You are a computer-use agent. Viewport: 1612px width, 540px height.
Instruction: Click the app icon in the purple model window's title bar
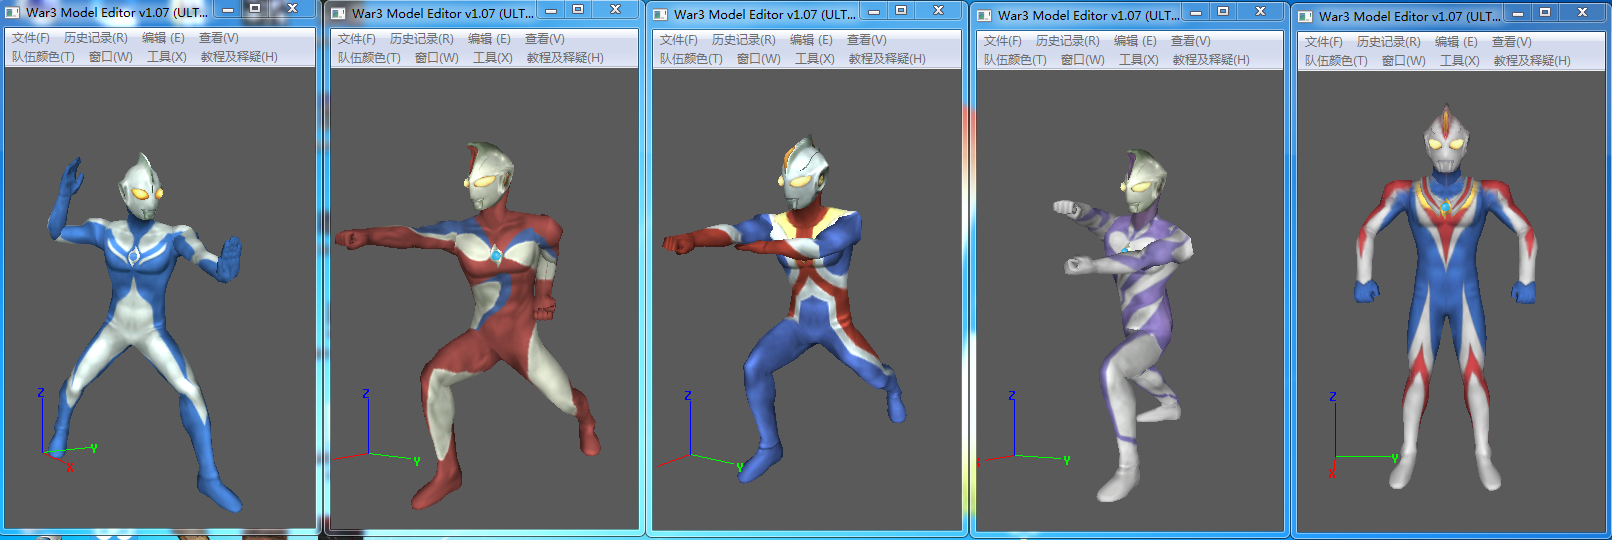[984, 16]
